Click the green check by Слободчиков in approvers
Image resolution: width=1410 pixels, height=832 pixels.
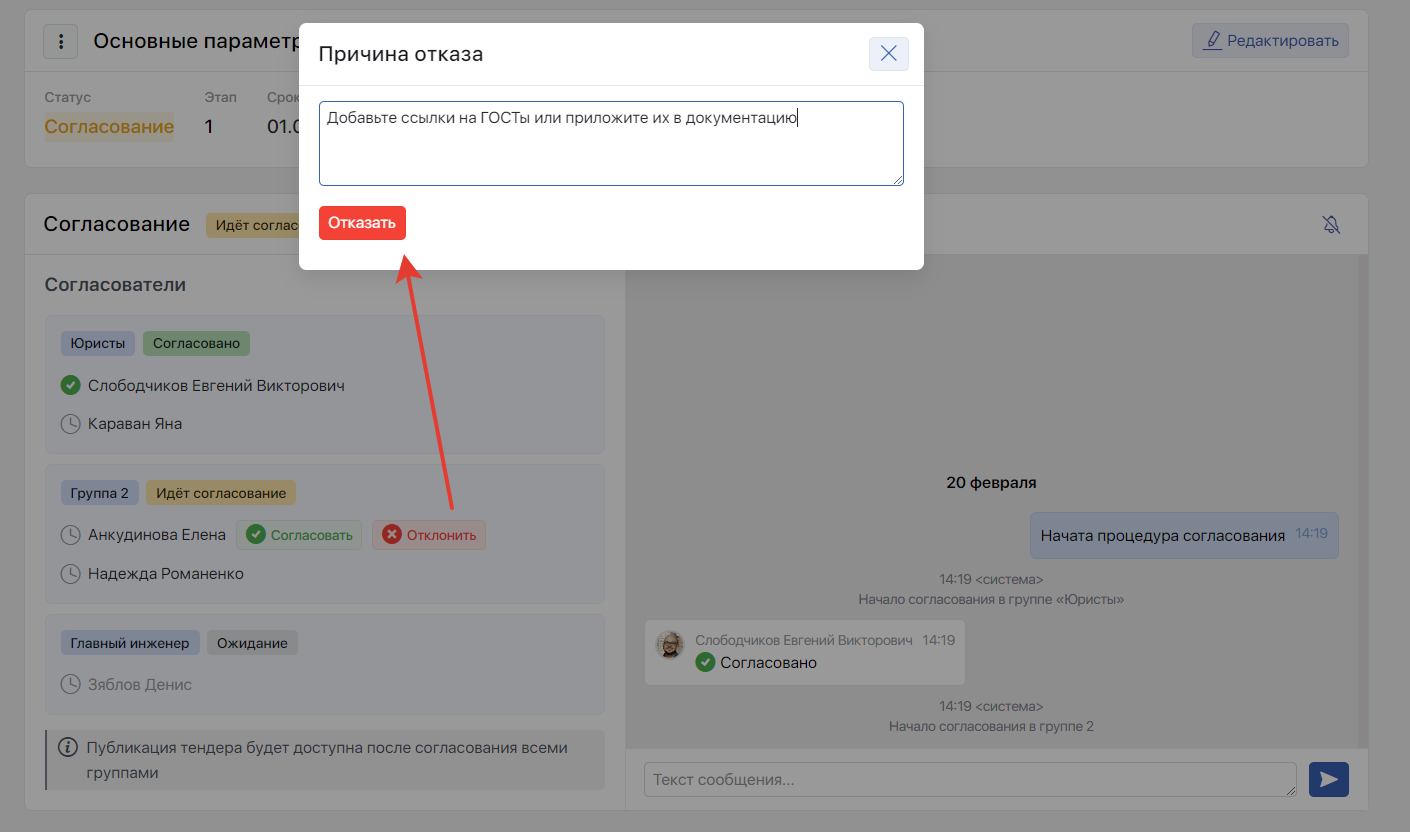pyautogui.click(x=70, y=385)
